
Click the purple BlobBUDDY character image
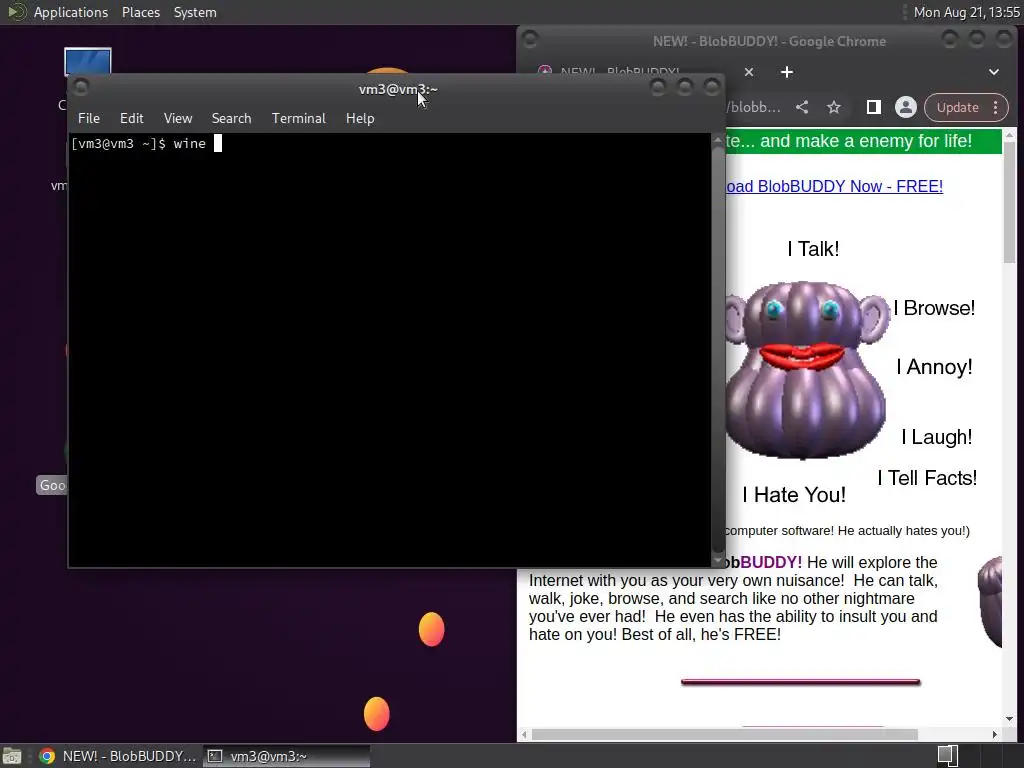807,369
